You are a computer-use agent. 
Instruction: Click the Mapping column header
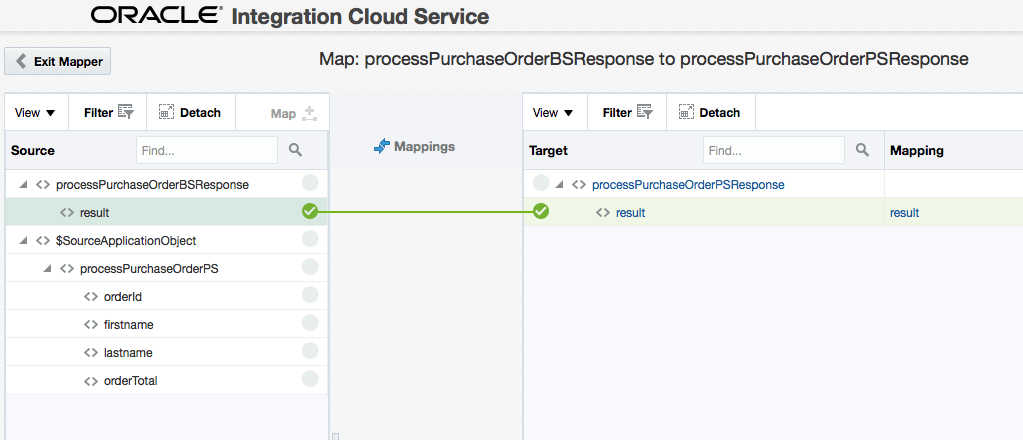(x=917, y=150)
